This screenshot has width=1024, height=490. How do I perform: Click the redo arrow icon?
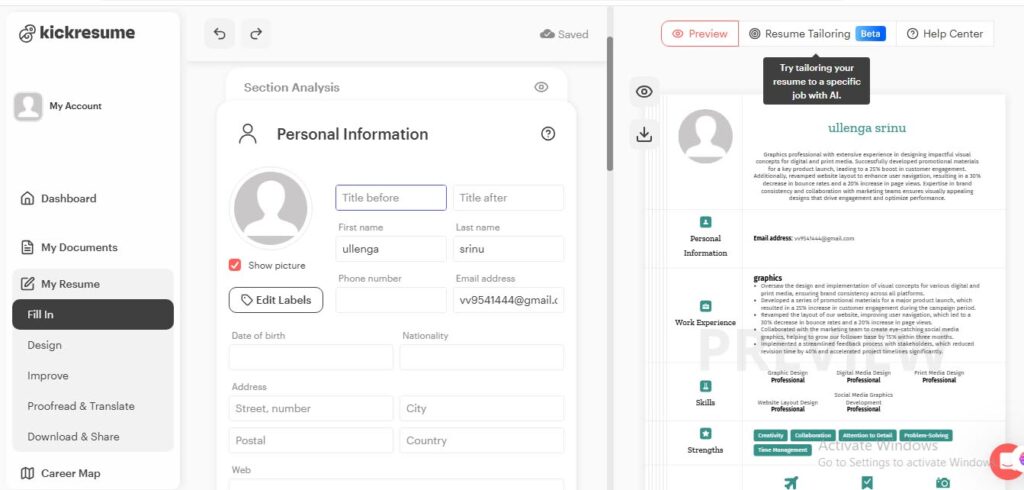[x=256, y=34]
